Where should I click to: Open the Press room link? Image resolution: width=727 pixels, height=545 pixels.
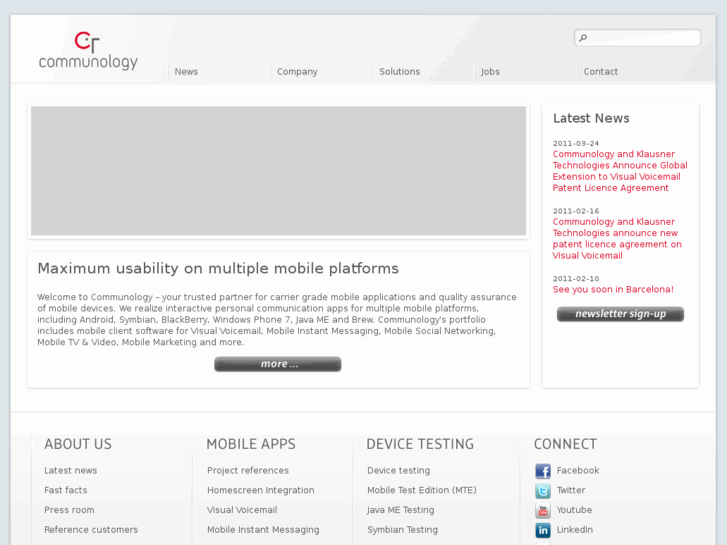click(69, 510)
